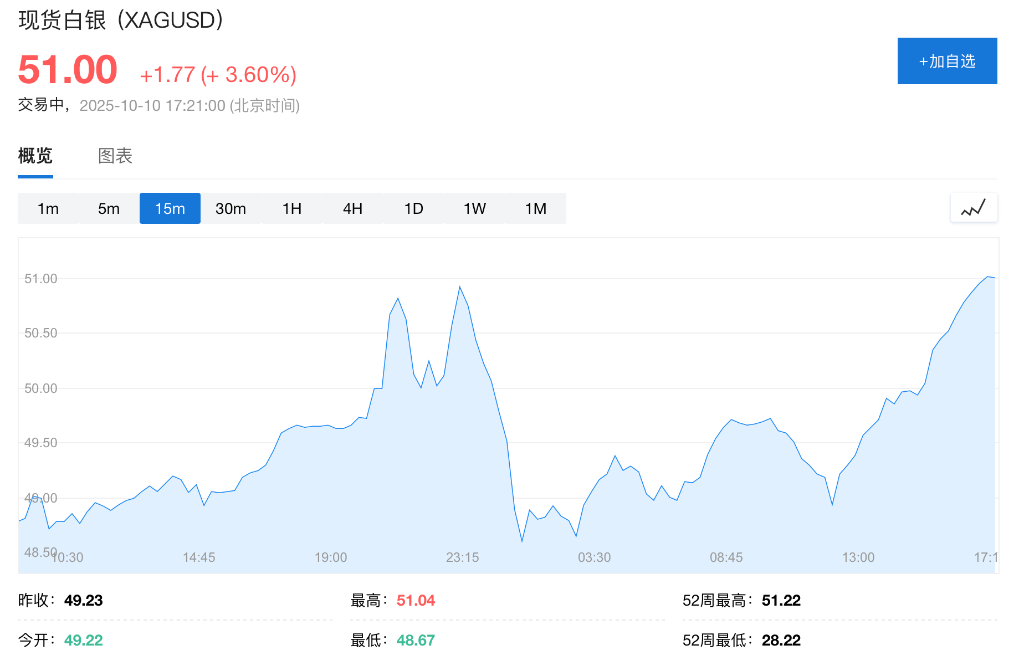Choose the 4H chart interval
Viewport: 1024px width, 657px height.
(353, 208)
